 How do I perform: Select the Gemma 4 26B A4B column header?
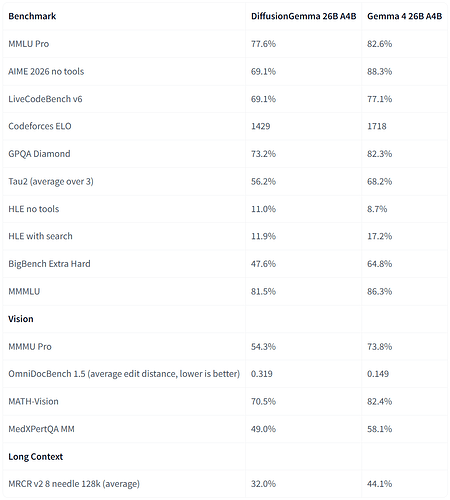pos(404,16)
